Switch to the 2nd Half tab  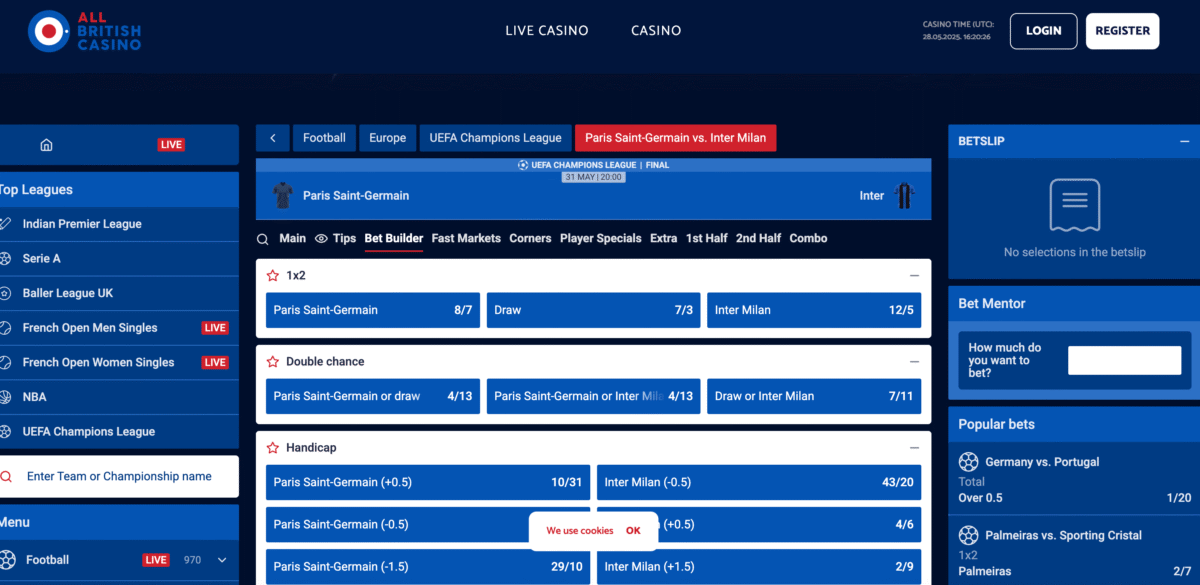759,239
